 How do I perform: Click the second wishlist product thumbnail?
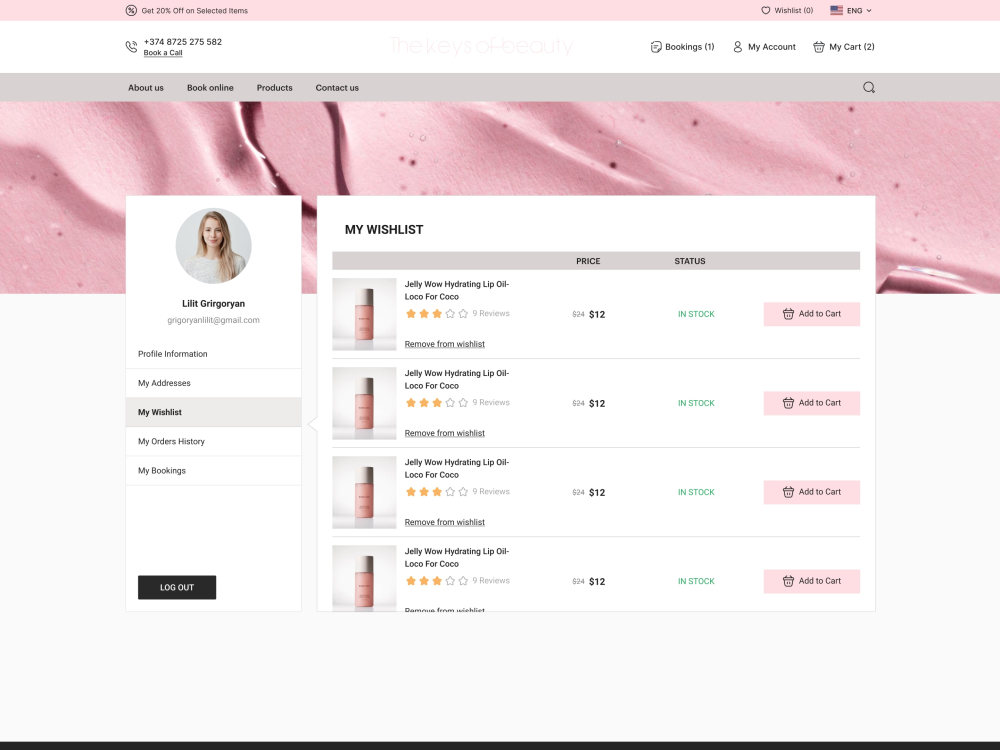pyautogui.click(x=364, y=403)
